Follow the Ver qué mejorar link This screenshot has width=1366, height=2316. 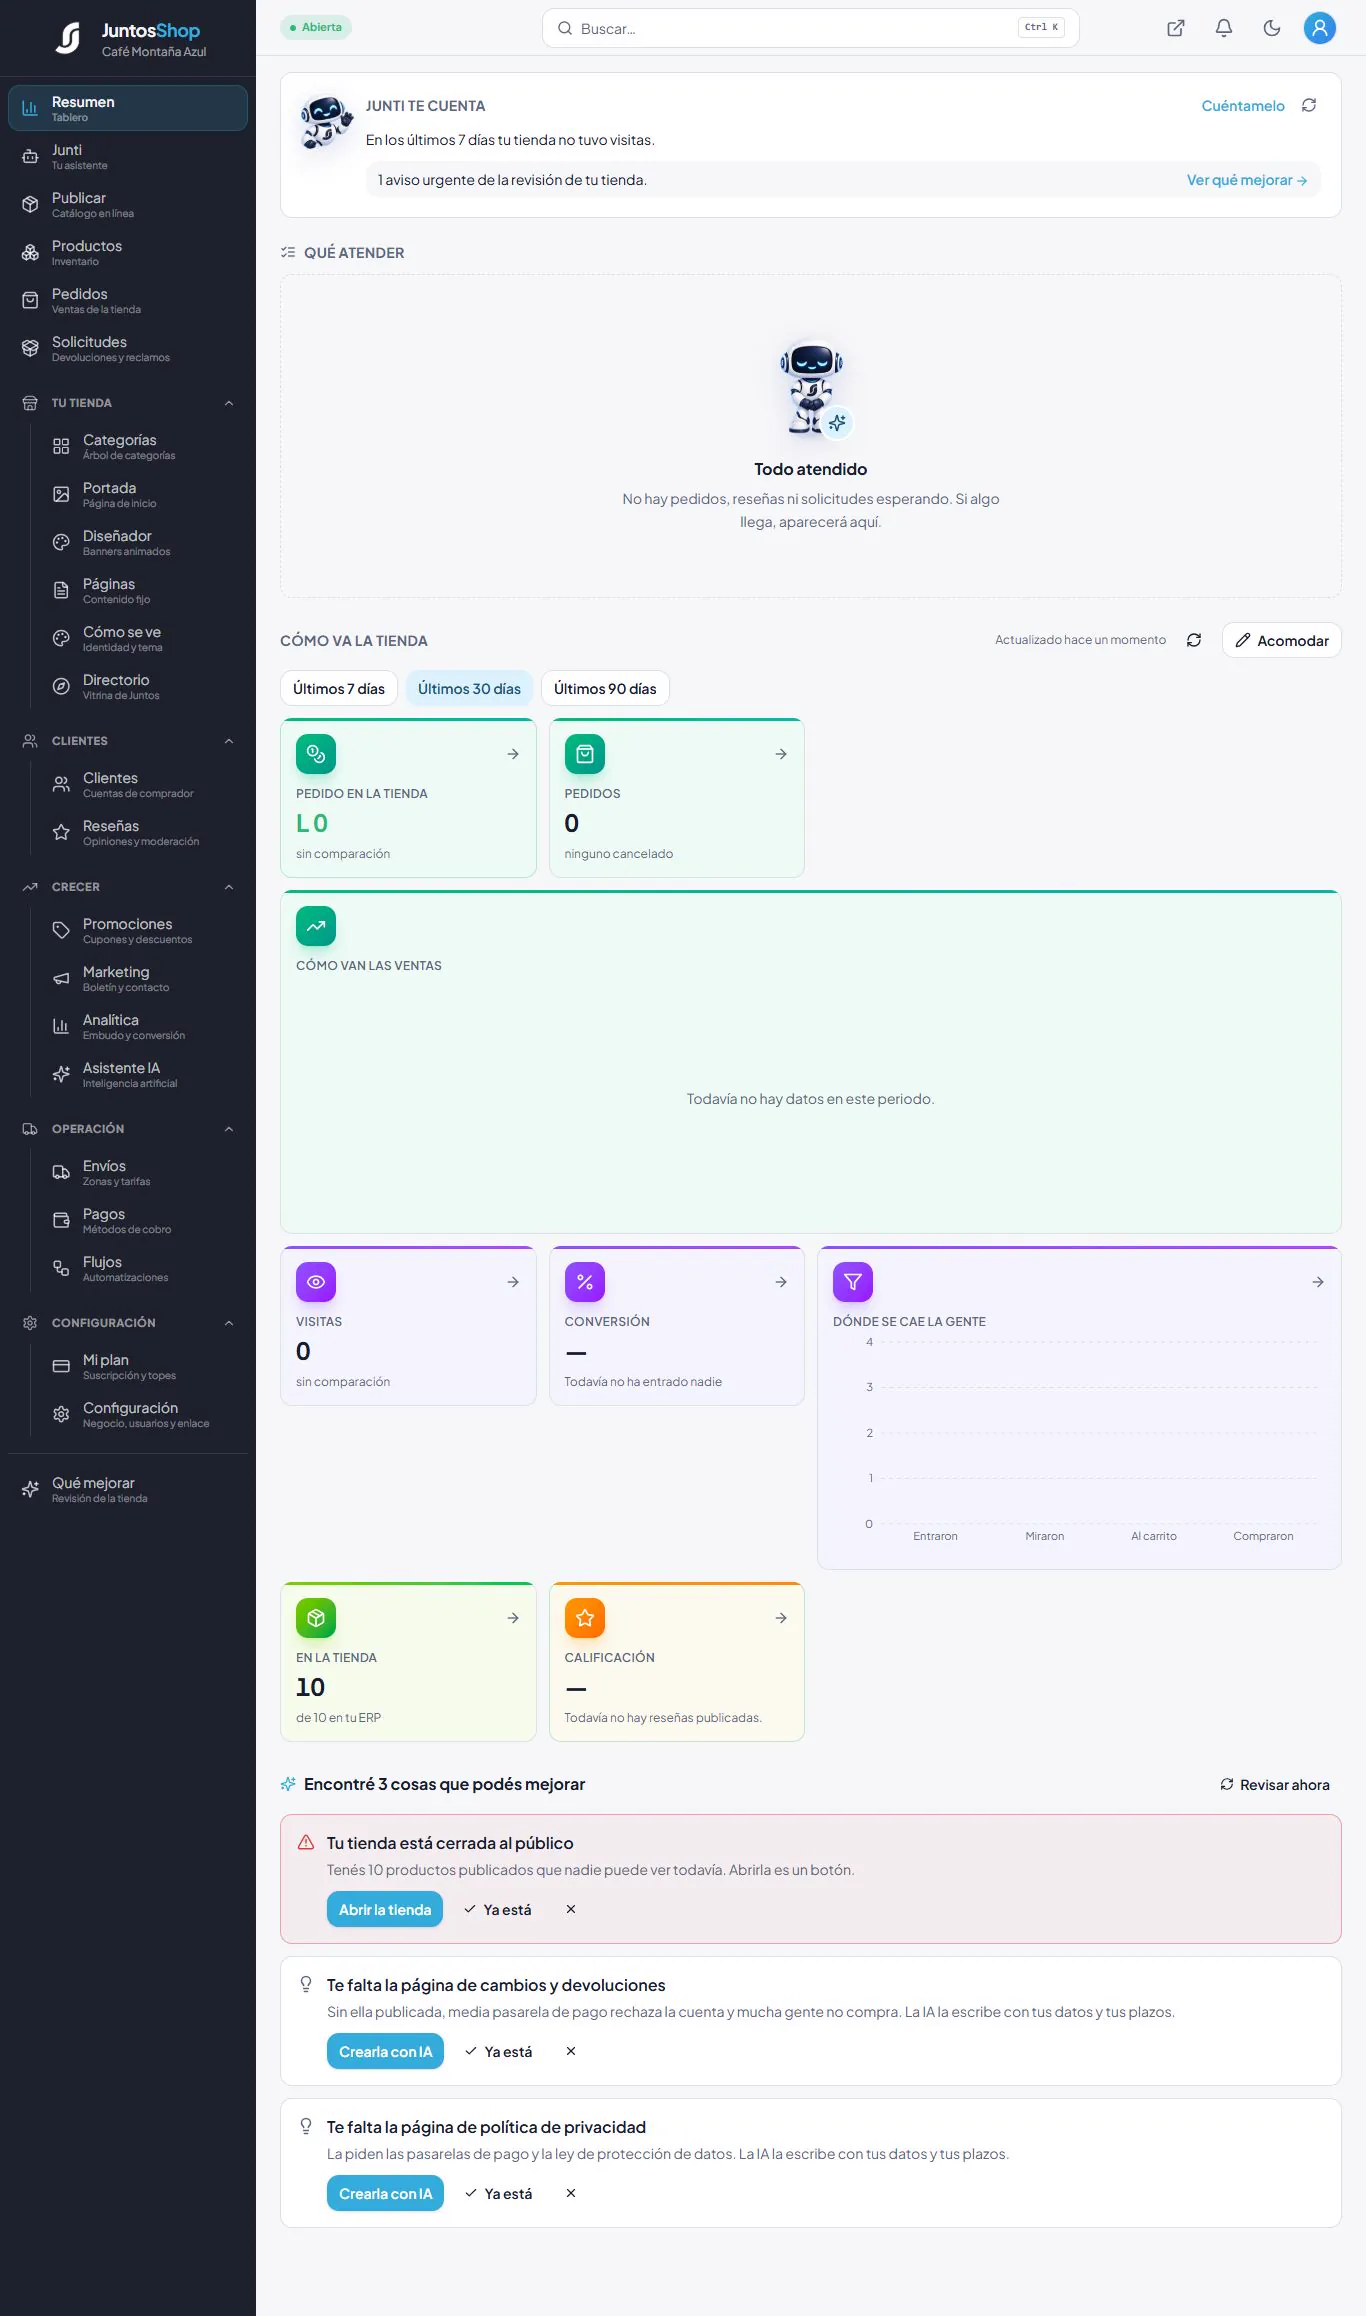(x=1246, y=180)
